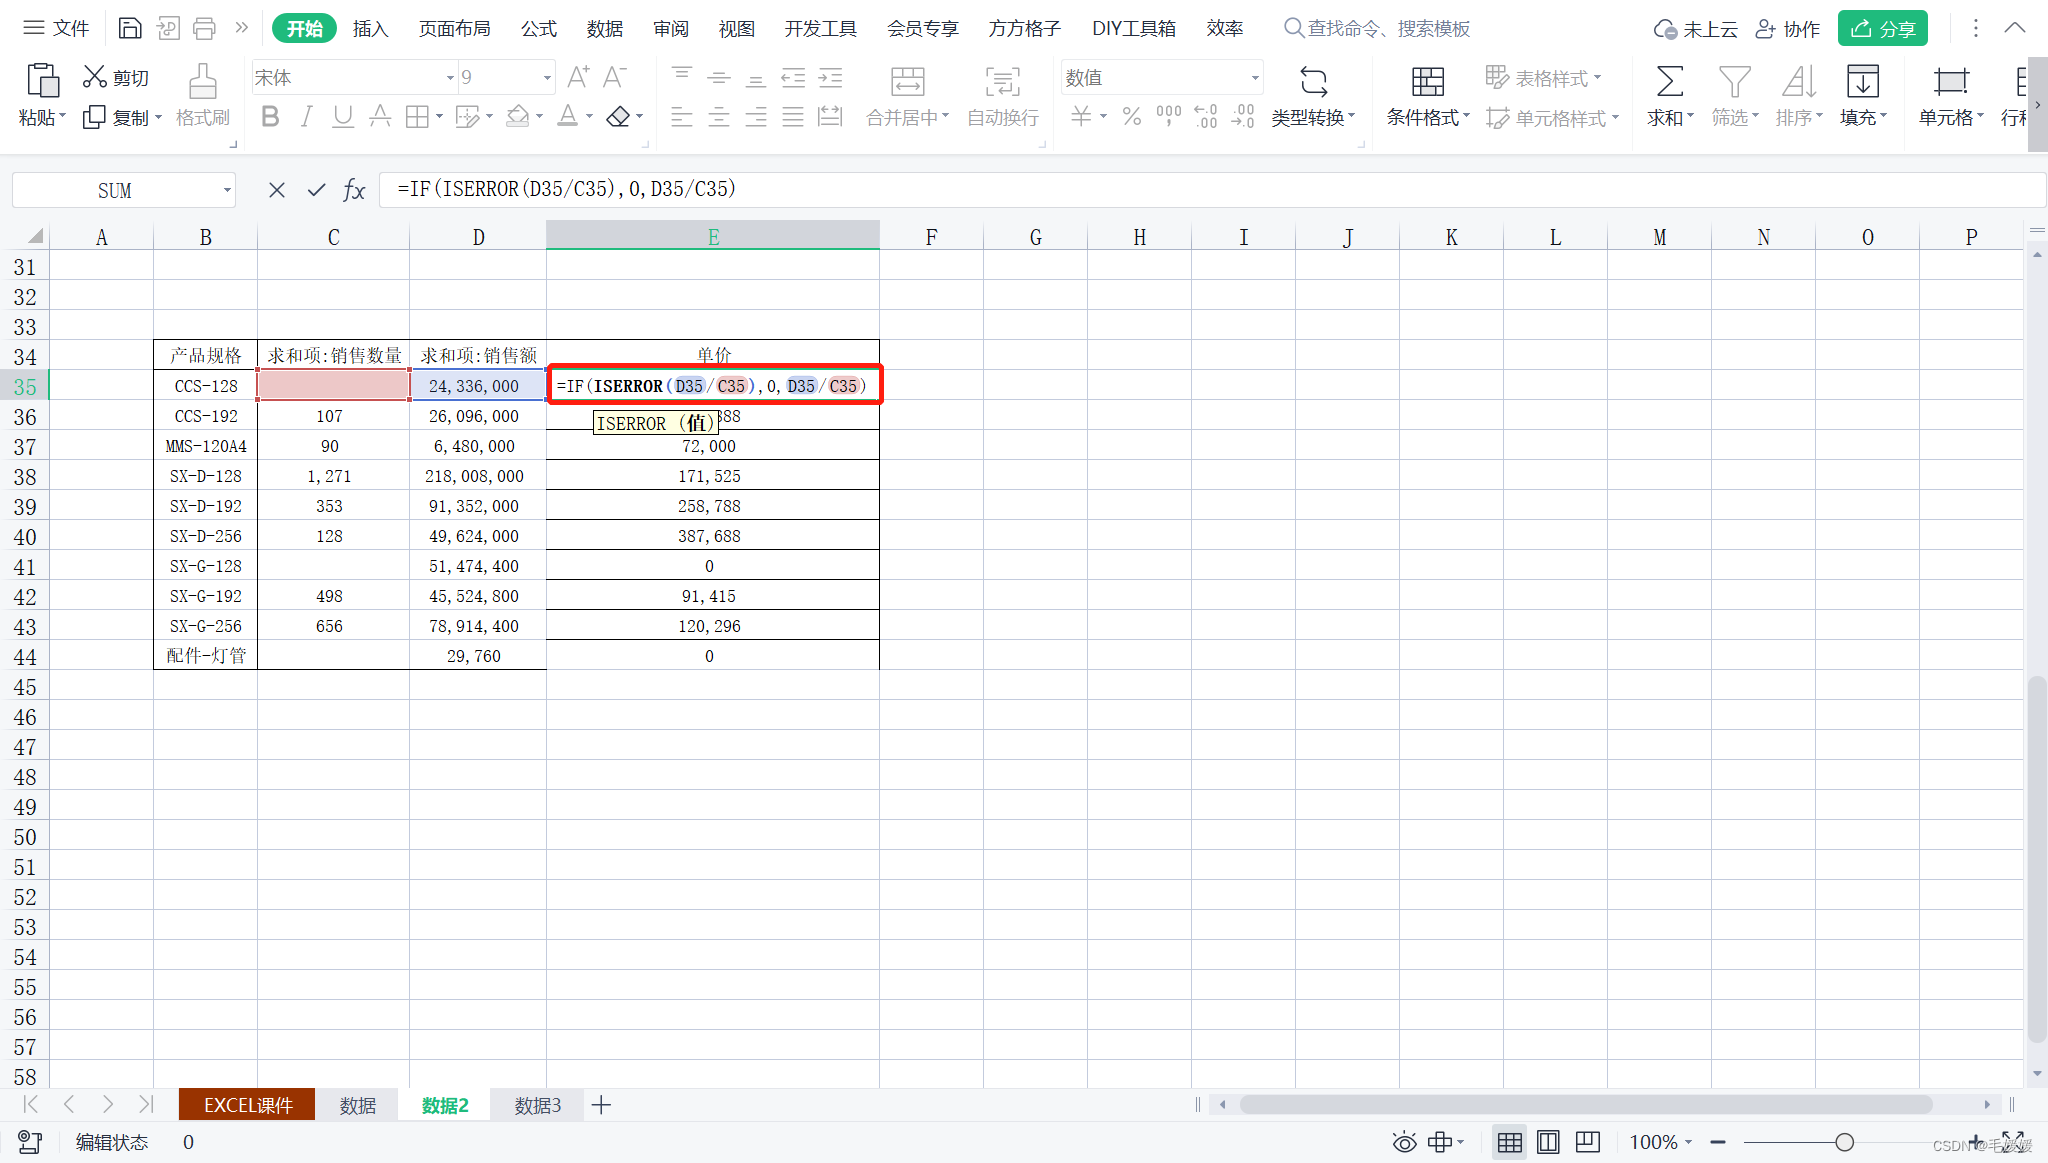The width and height of the screenshot is (2048, 1163).
Task: Click the 分享 share button
Action: (x=1883, y=28)
